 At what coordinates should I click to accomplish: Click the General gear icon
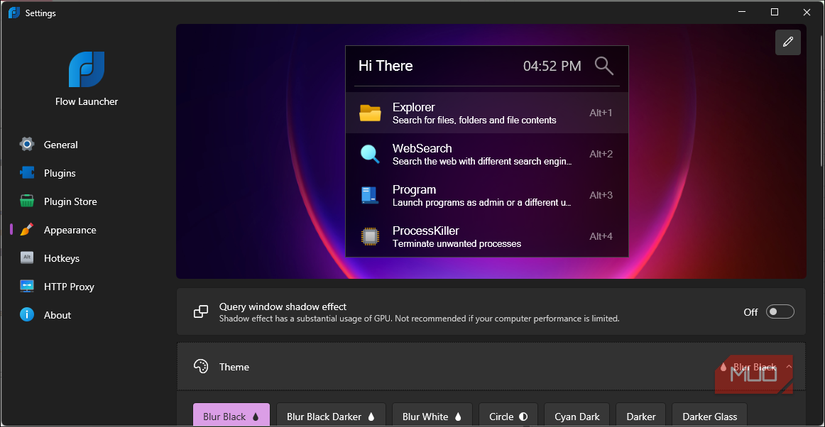[x=27, y=144]
